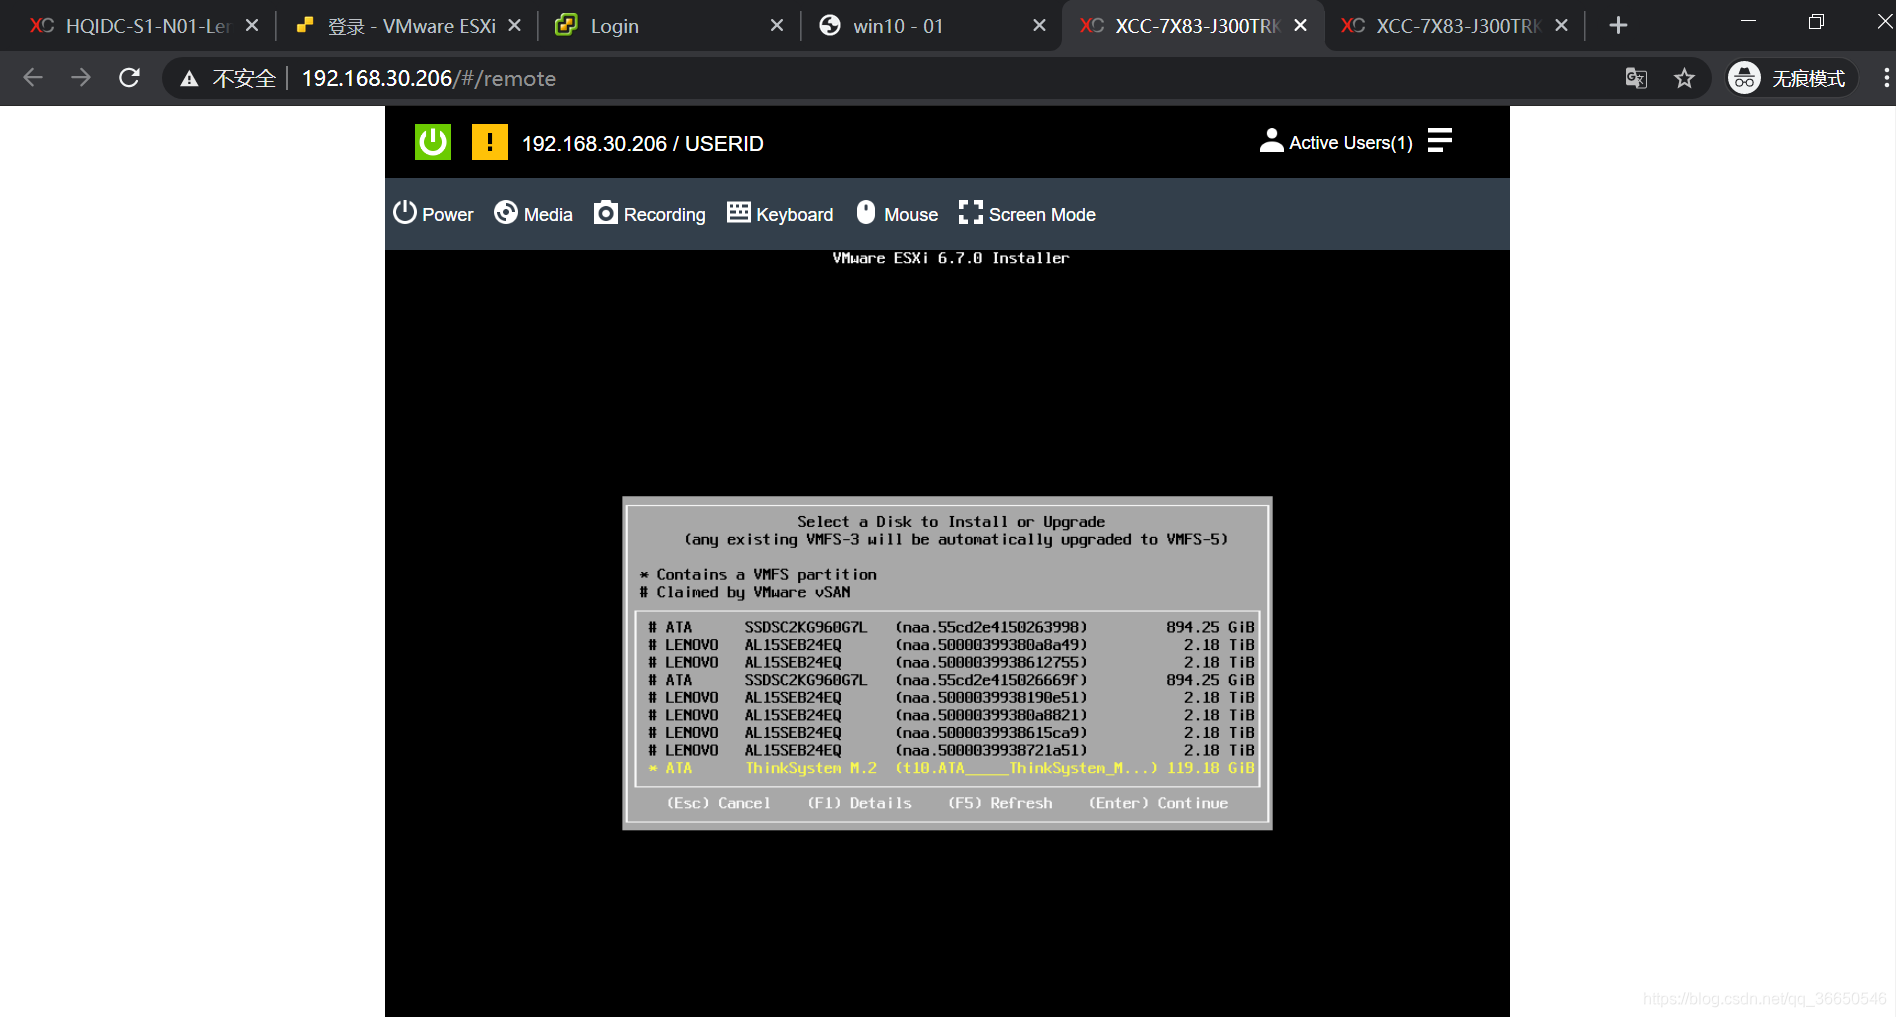Select ATA disk naa.55cd2e4150263998
Image resolution: width=1896 pixels, height=1017 pixels.
click(x=948, y=627)
